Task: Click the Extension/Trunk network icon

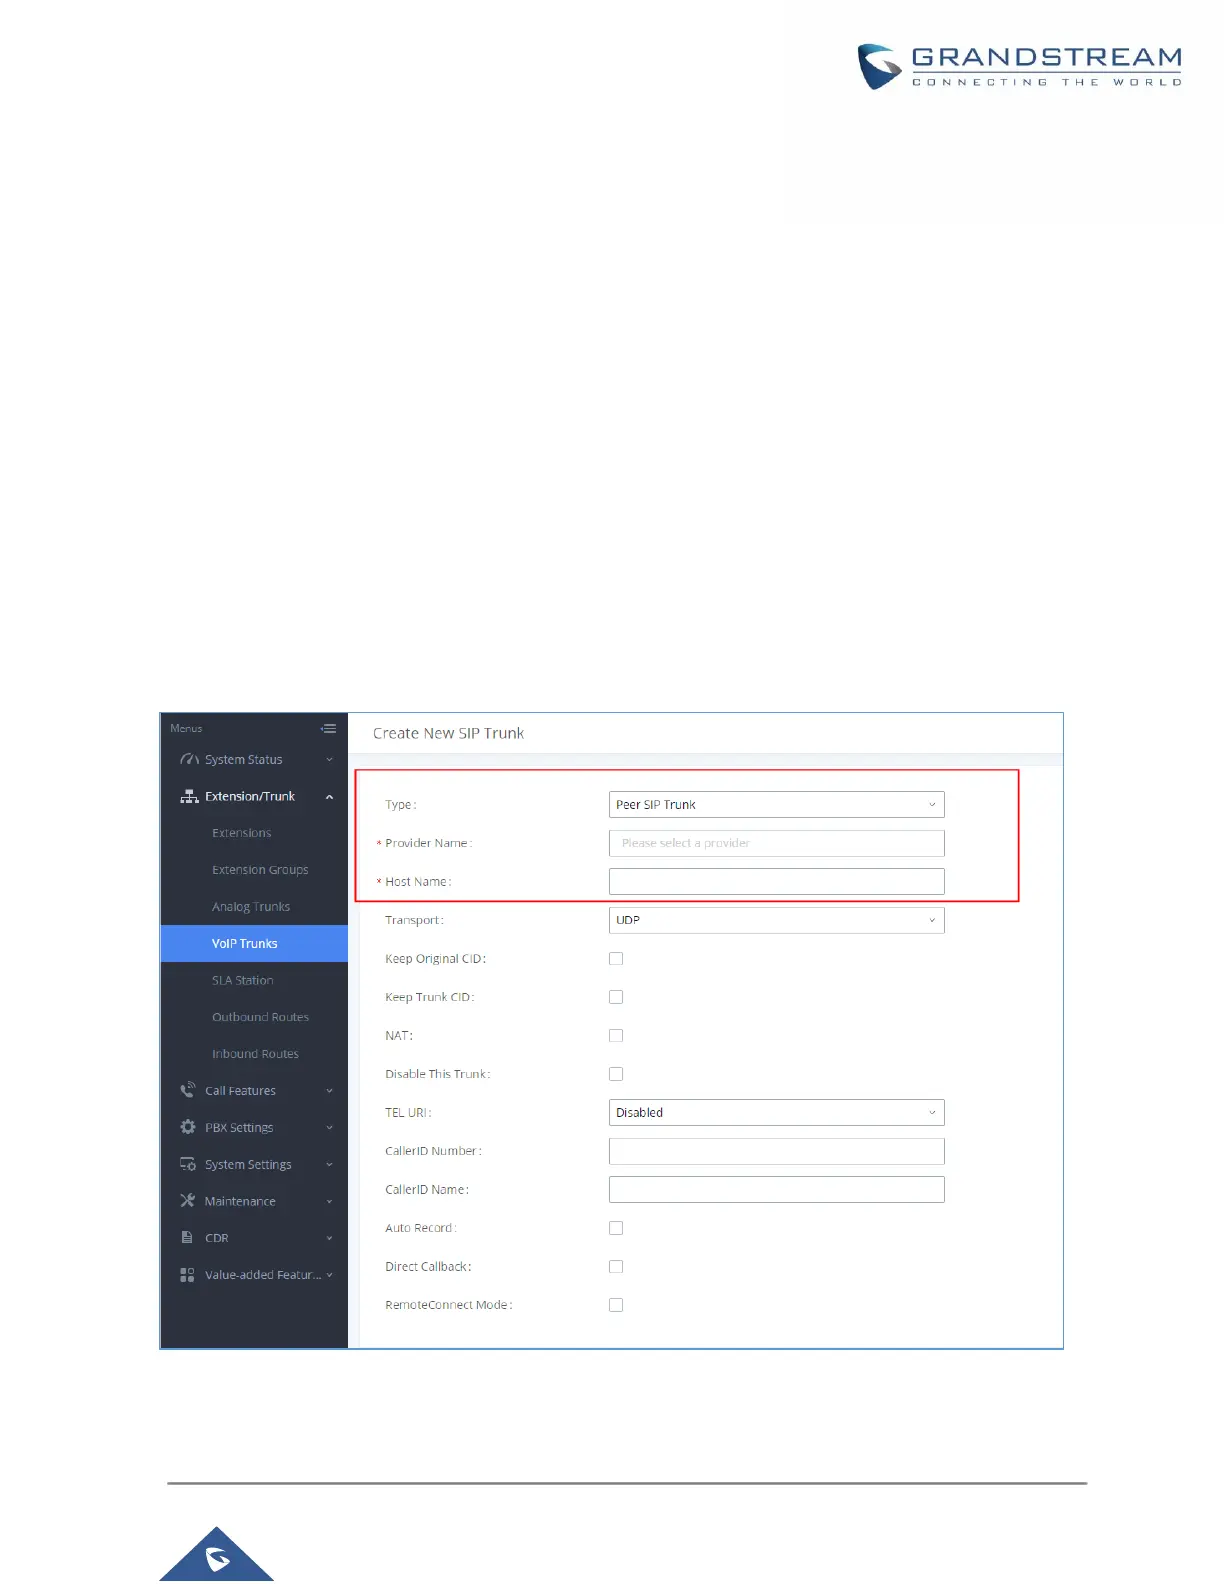Action: pos(188,797)
